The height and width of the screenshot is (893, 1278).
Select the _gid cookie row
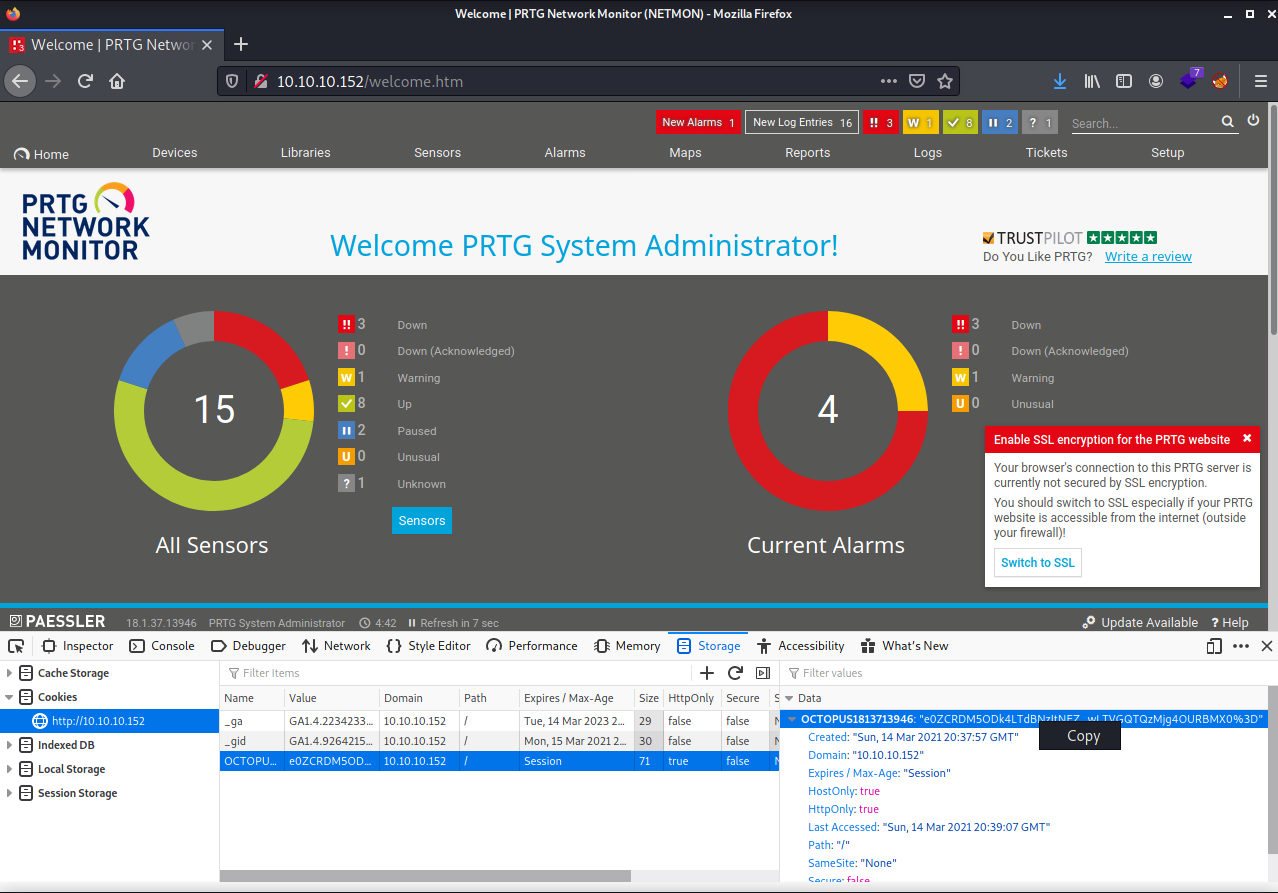tap(499, 741)
